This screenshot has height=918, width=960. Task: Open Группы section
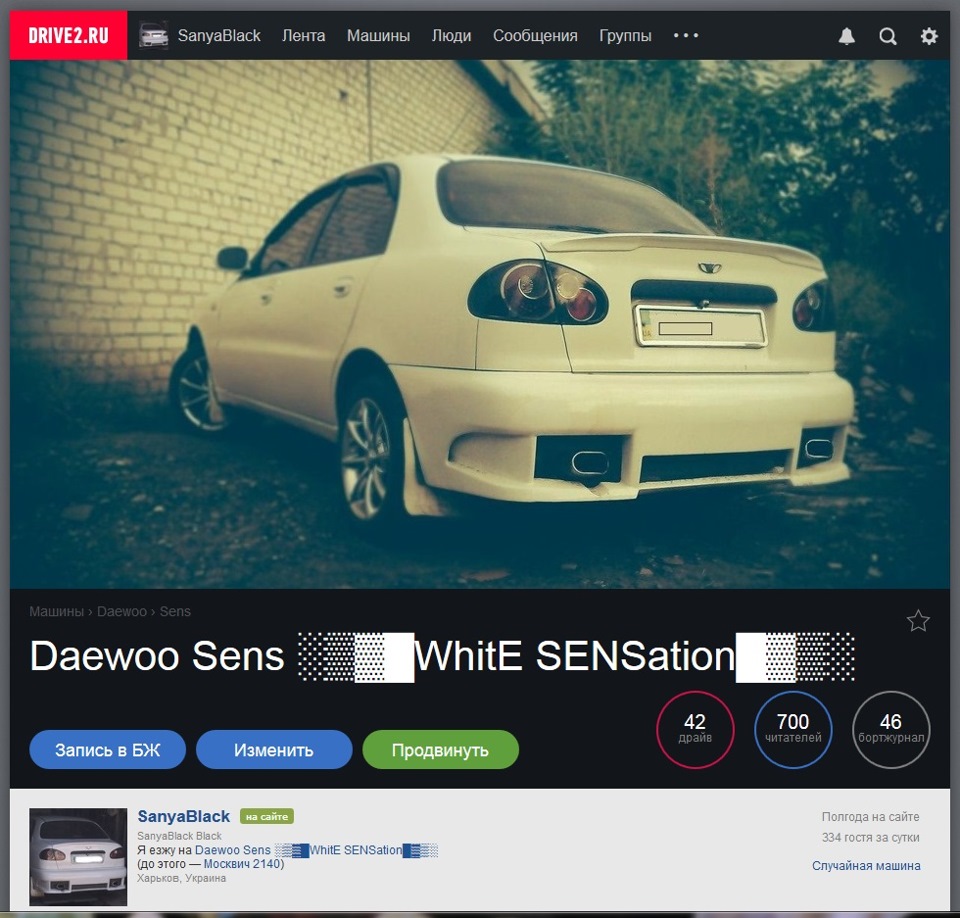pos(625,36)
